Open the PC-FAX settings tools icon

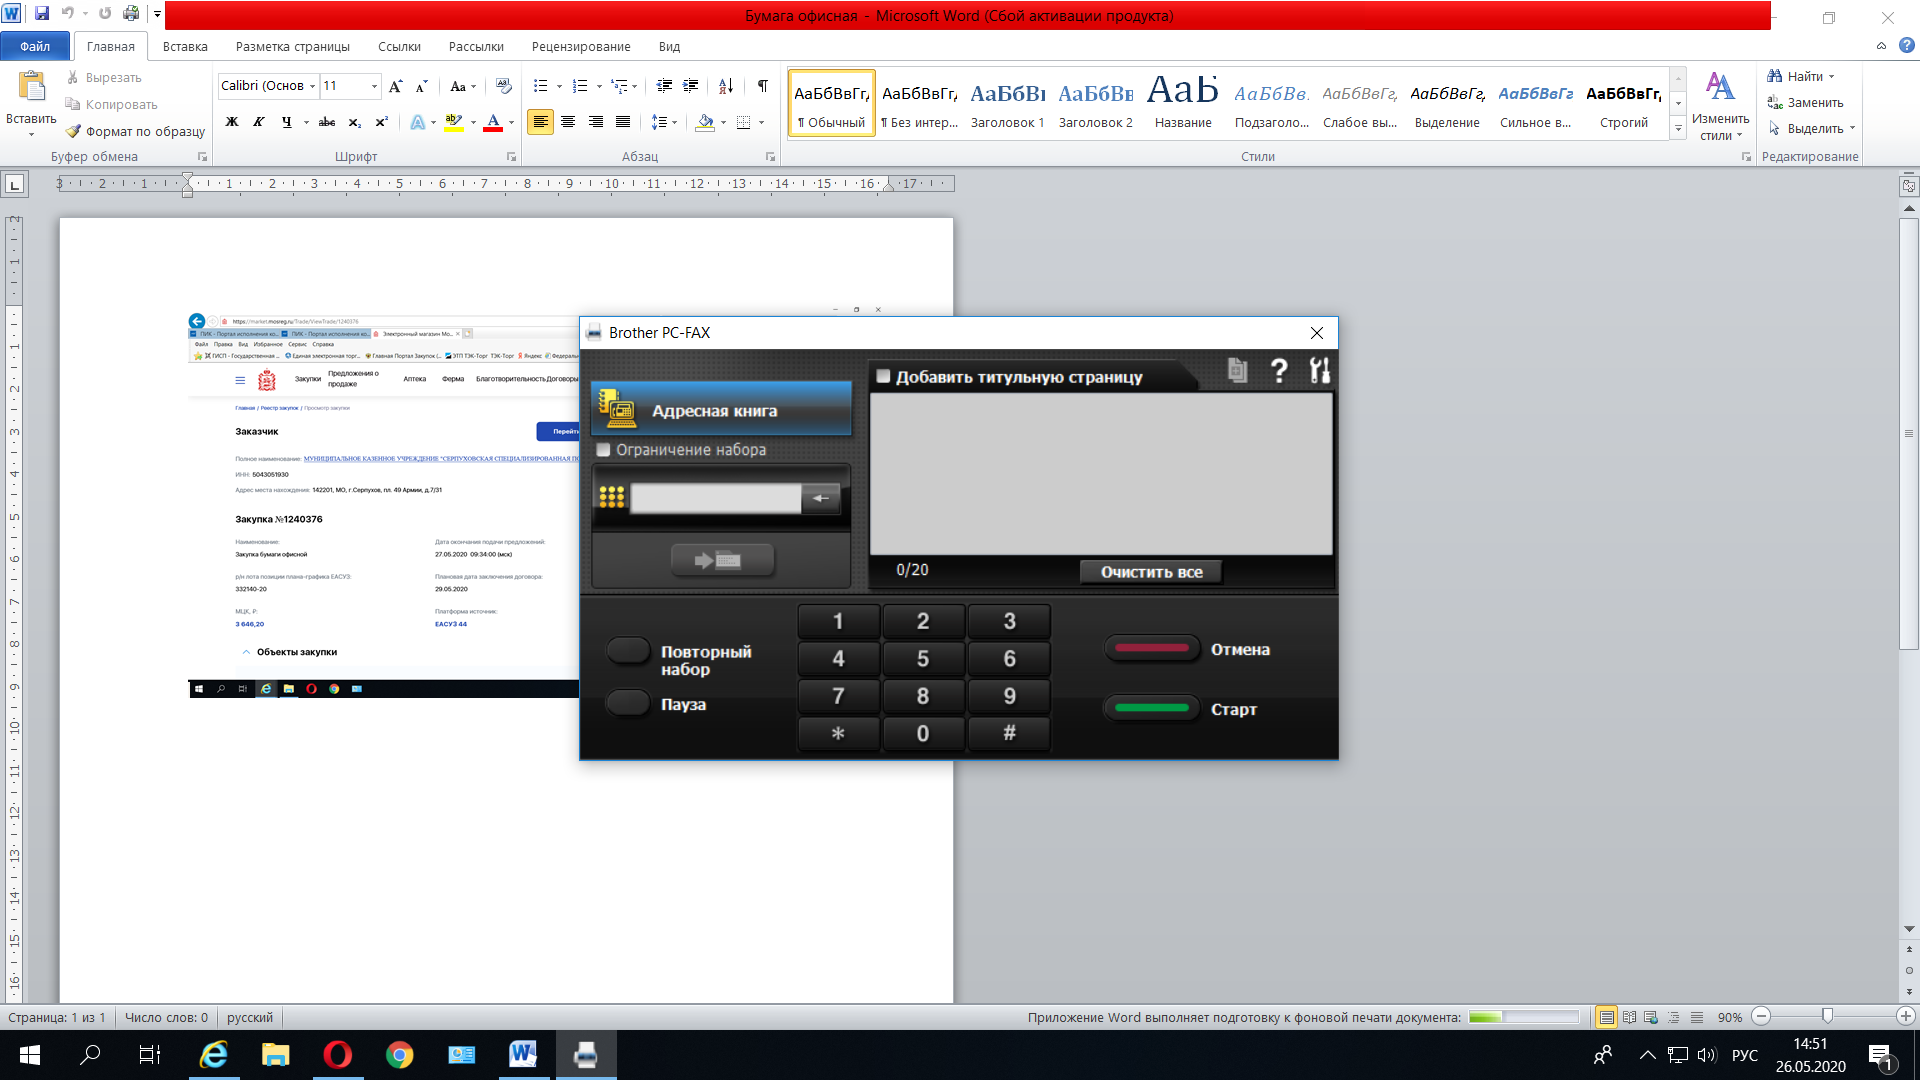[1320, 371]
